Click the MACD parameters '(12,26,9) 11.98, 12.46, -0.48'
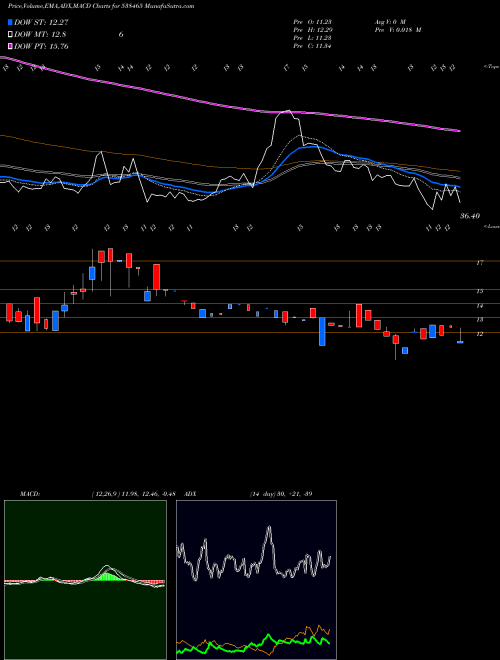Image resolution: width=500 pixels, height=660 pixels. coord(133,494)
